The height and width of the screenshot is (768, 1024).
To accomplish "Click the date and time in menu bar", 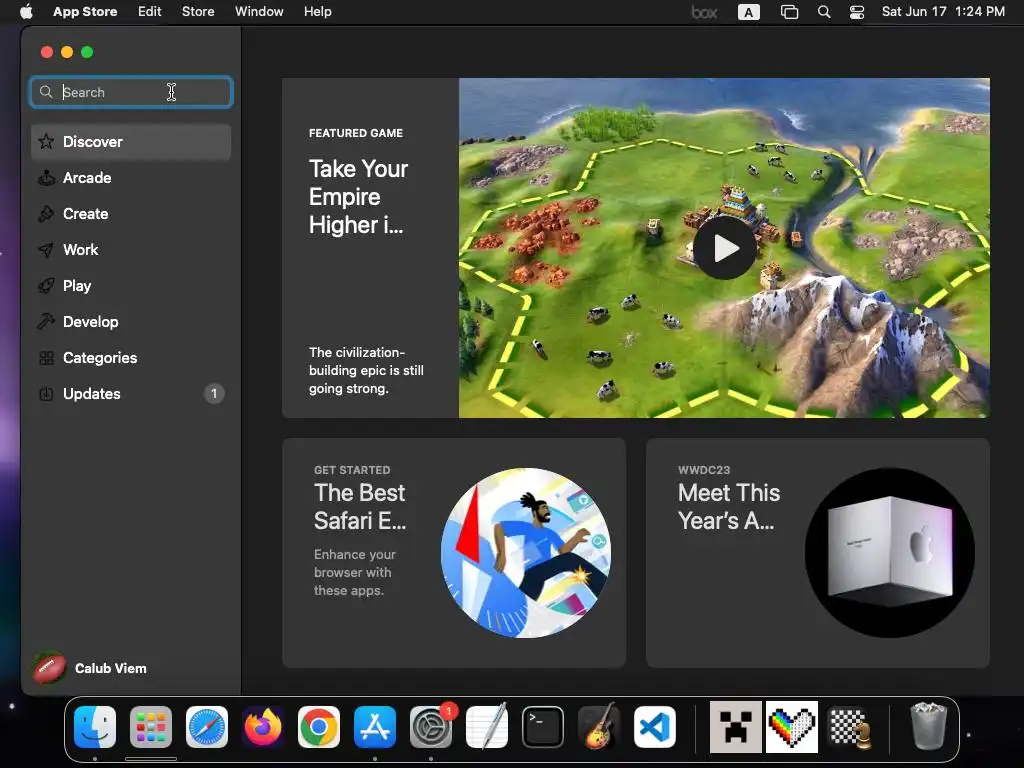I will (x=943, y=12).
